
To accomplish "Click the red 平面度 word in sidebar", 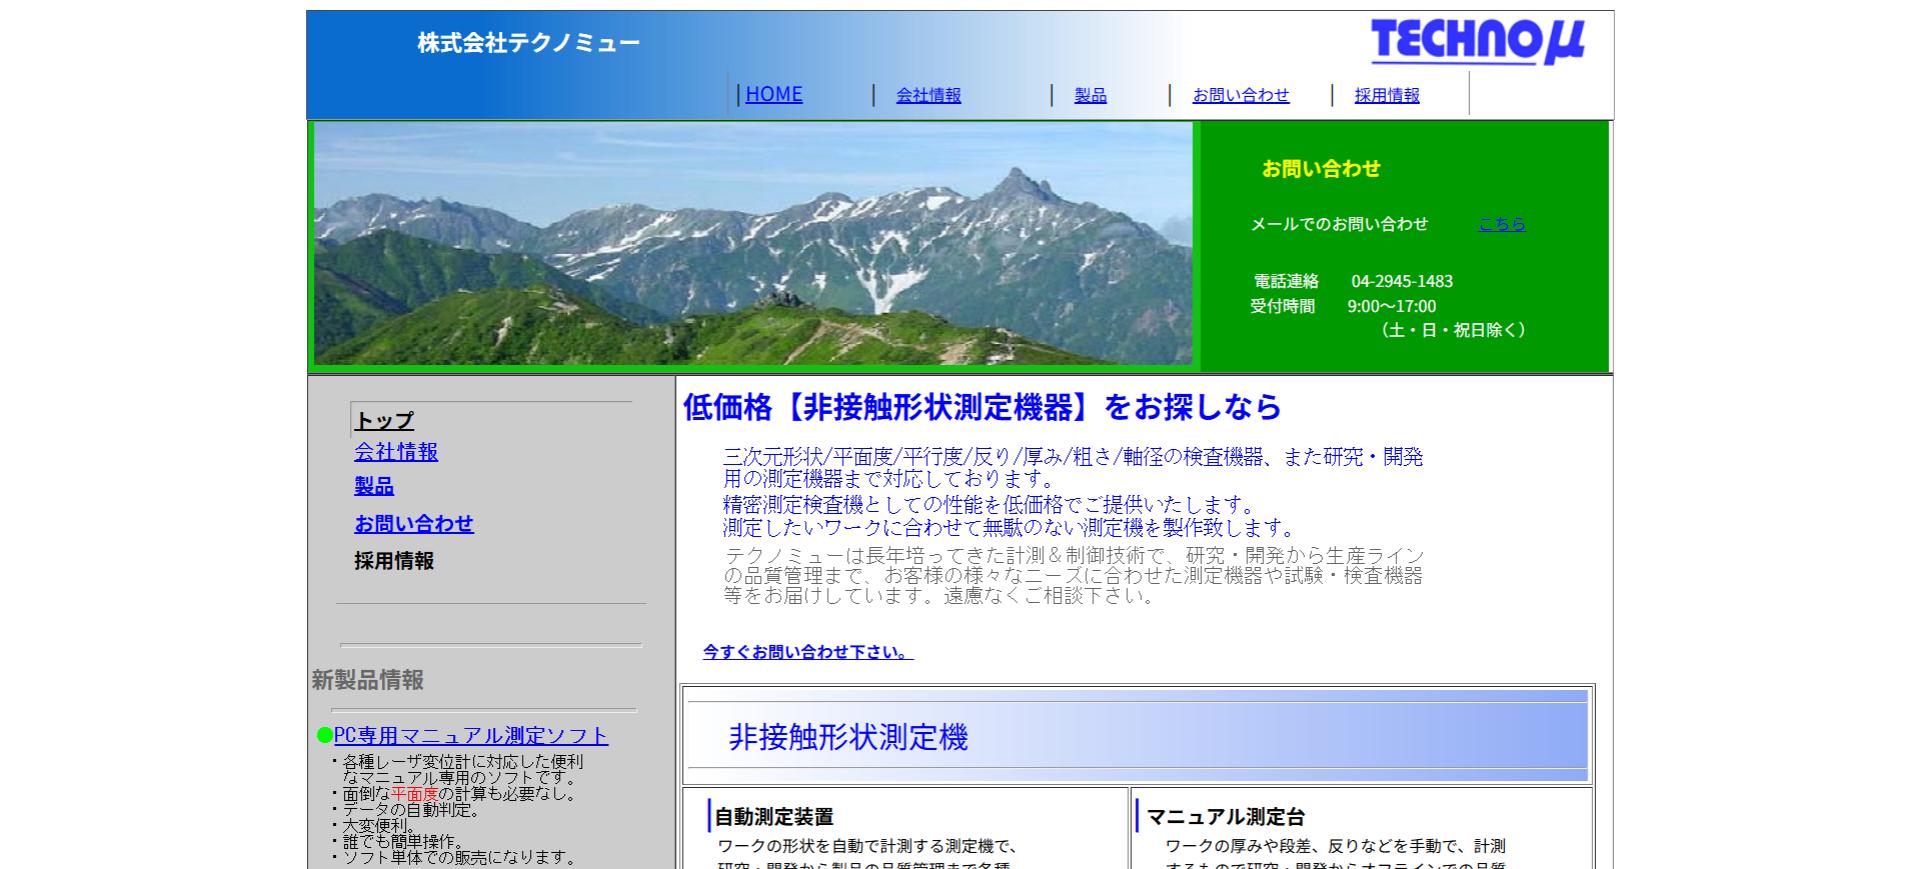I will click(415, 794).
